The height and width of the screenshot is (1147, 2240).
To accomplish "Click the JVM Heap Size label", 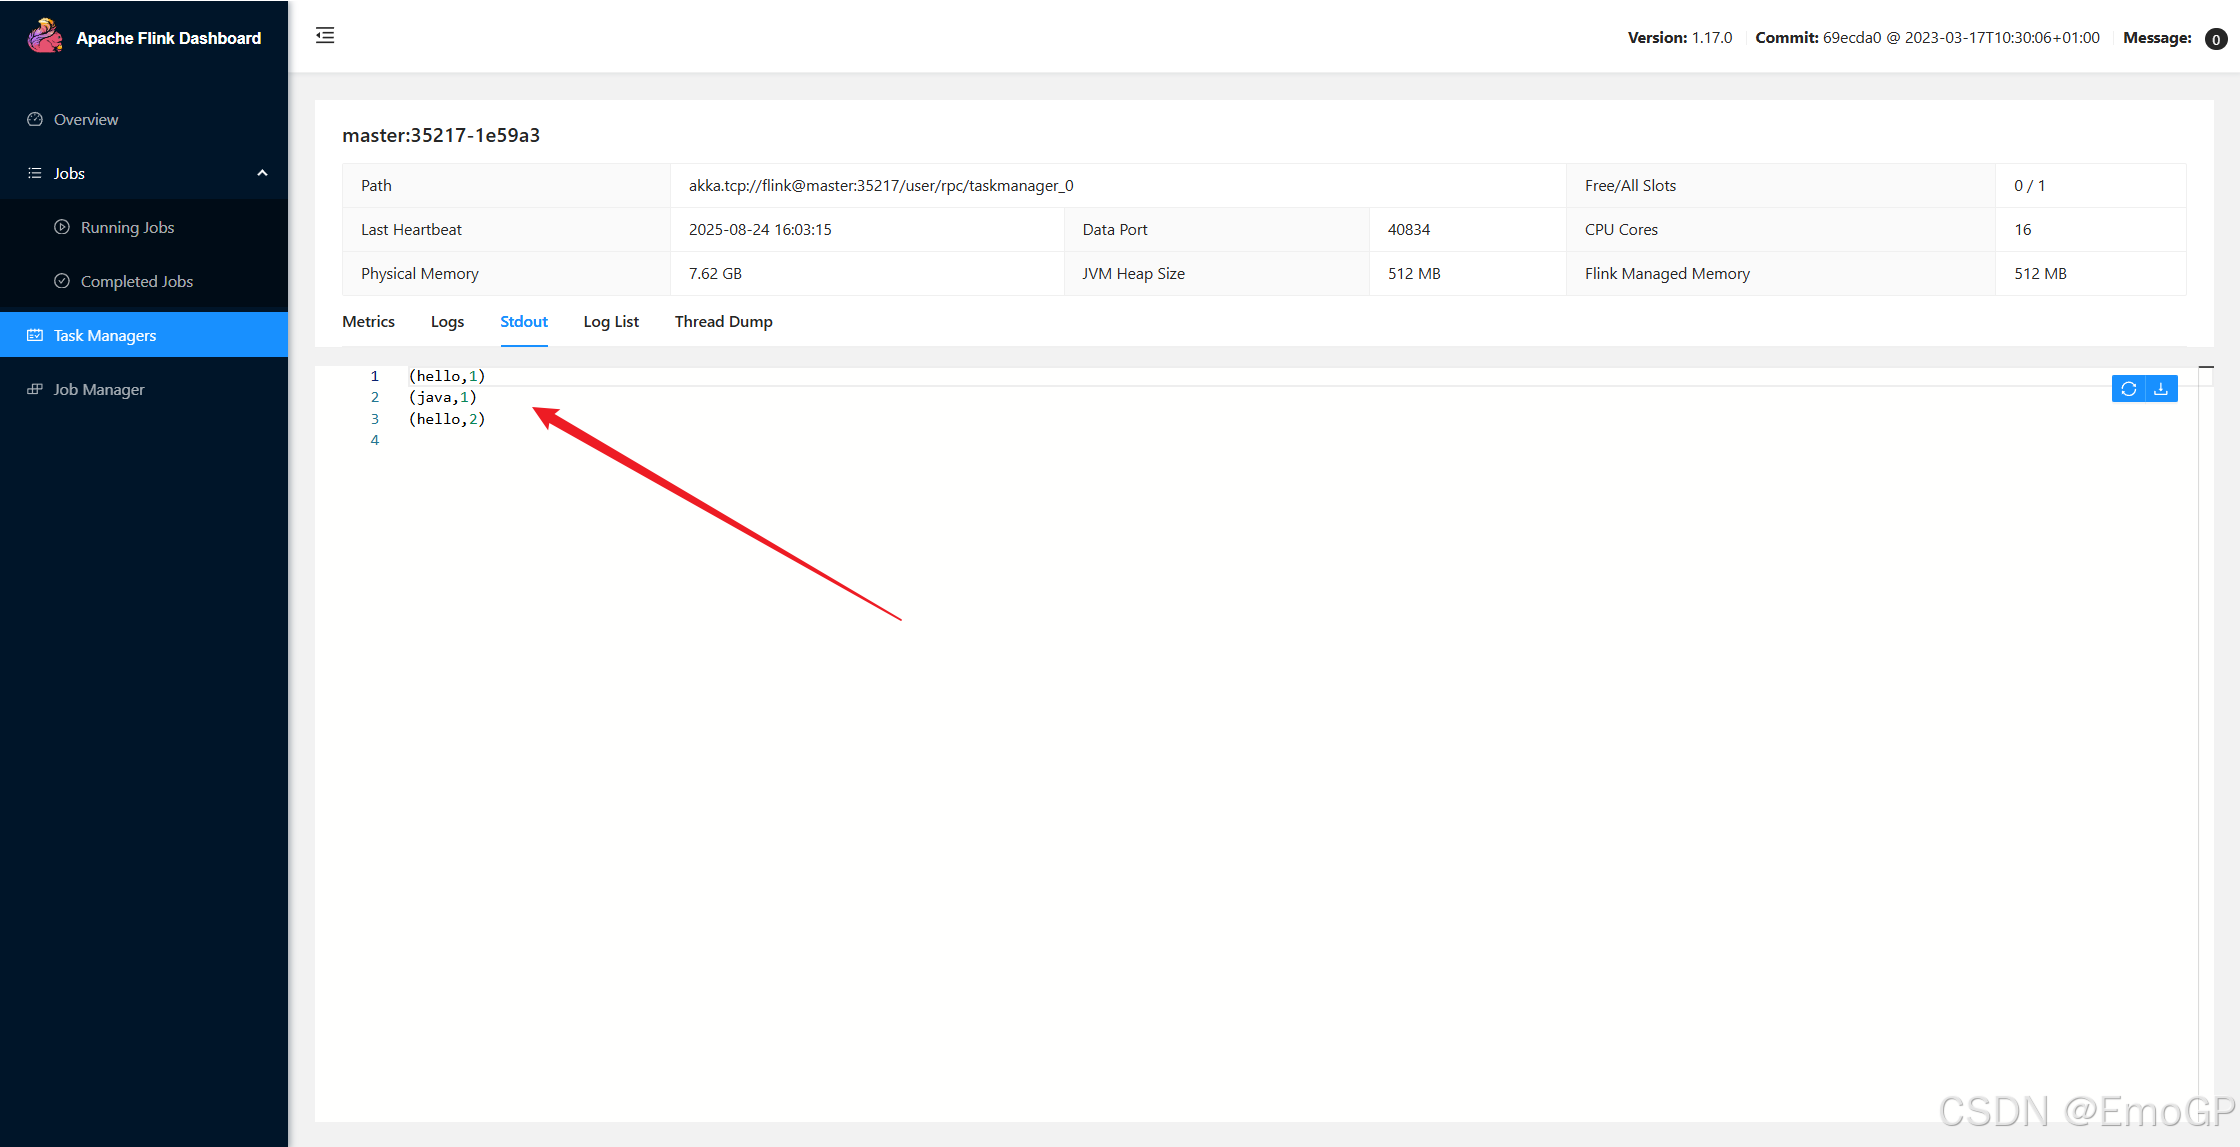I will pos(1133,273).
